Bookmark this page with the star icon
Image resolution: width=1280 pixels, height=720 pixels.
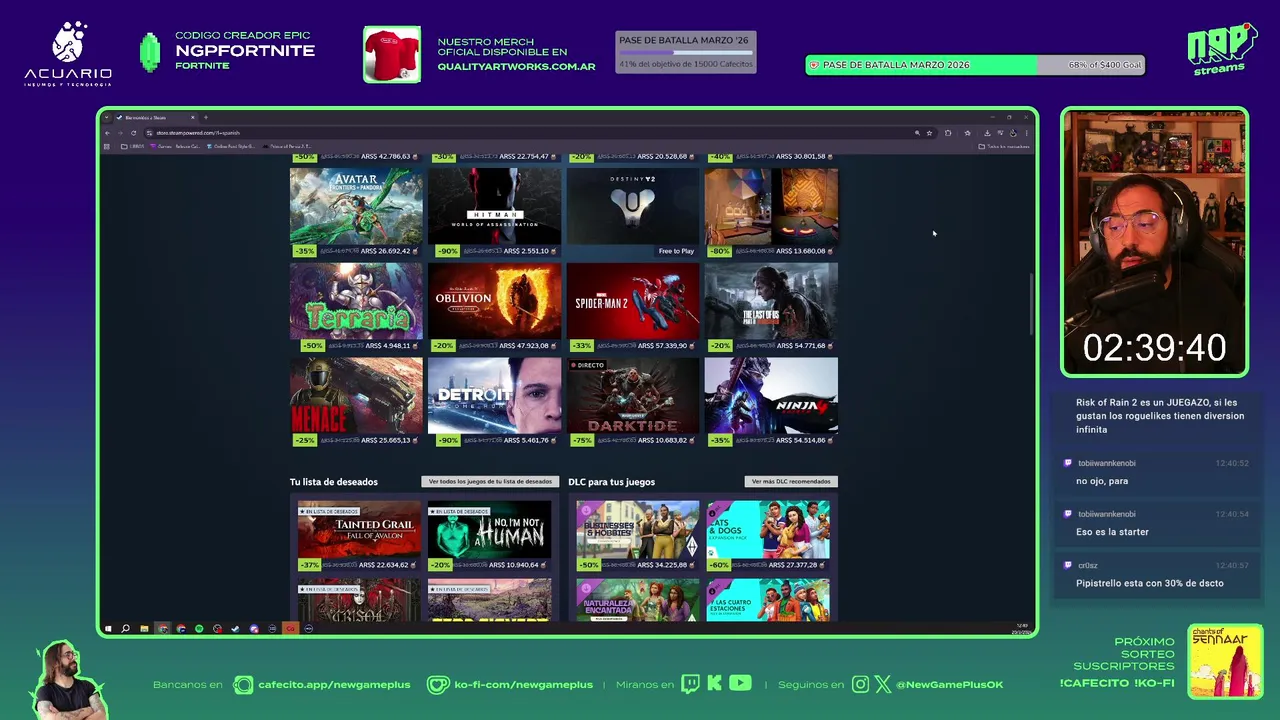[x=929, y=133]
